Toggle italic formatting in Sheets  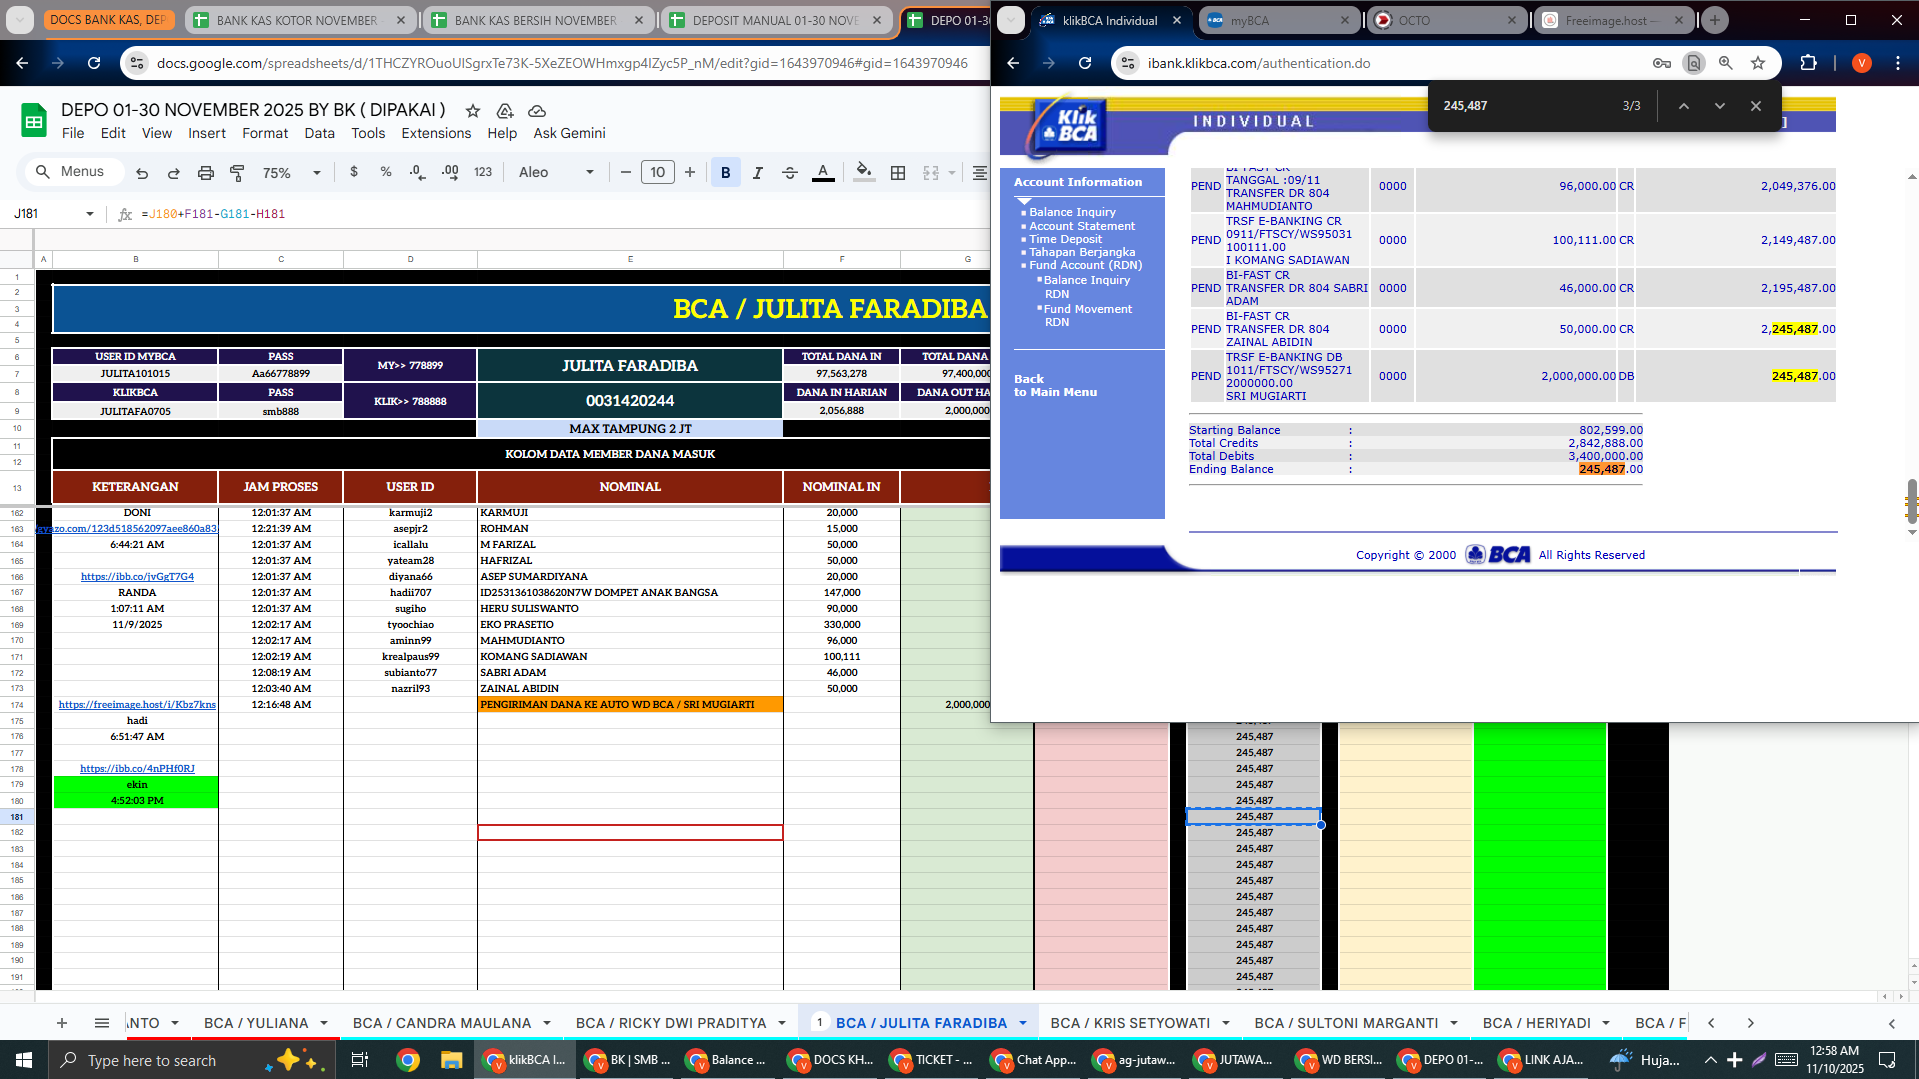pyautogui.click(x=758, y=173)
